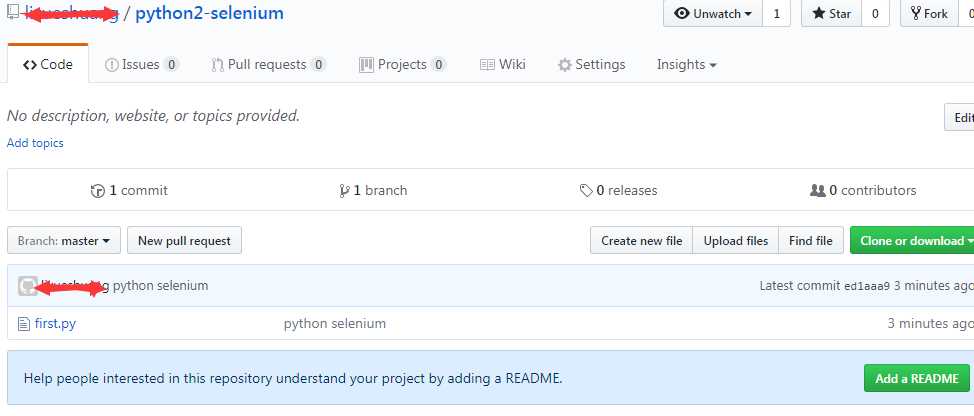Click the README help message text

point(293,378)
